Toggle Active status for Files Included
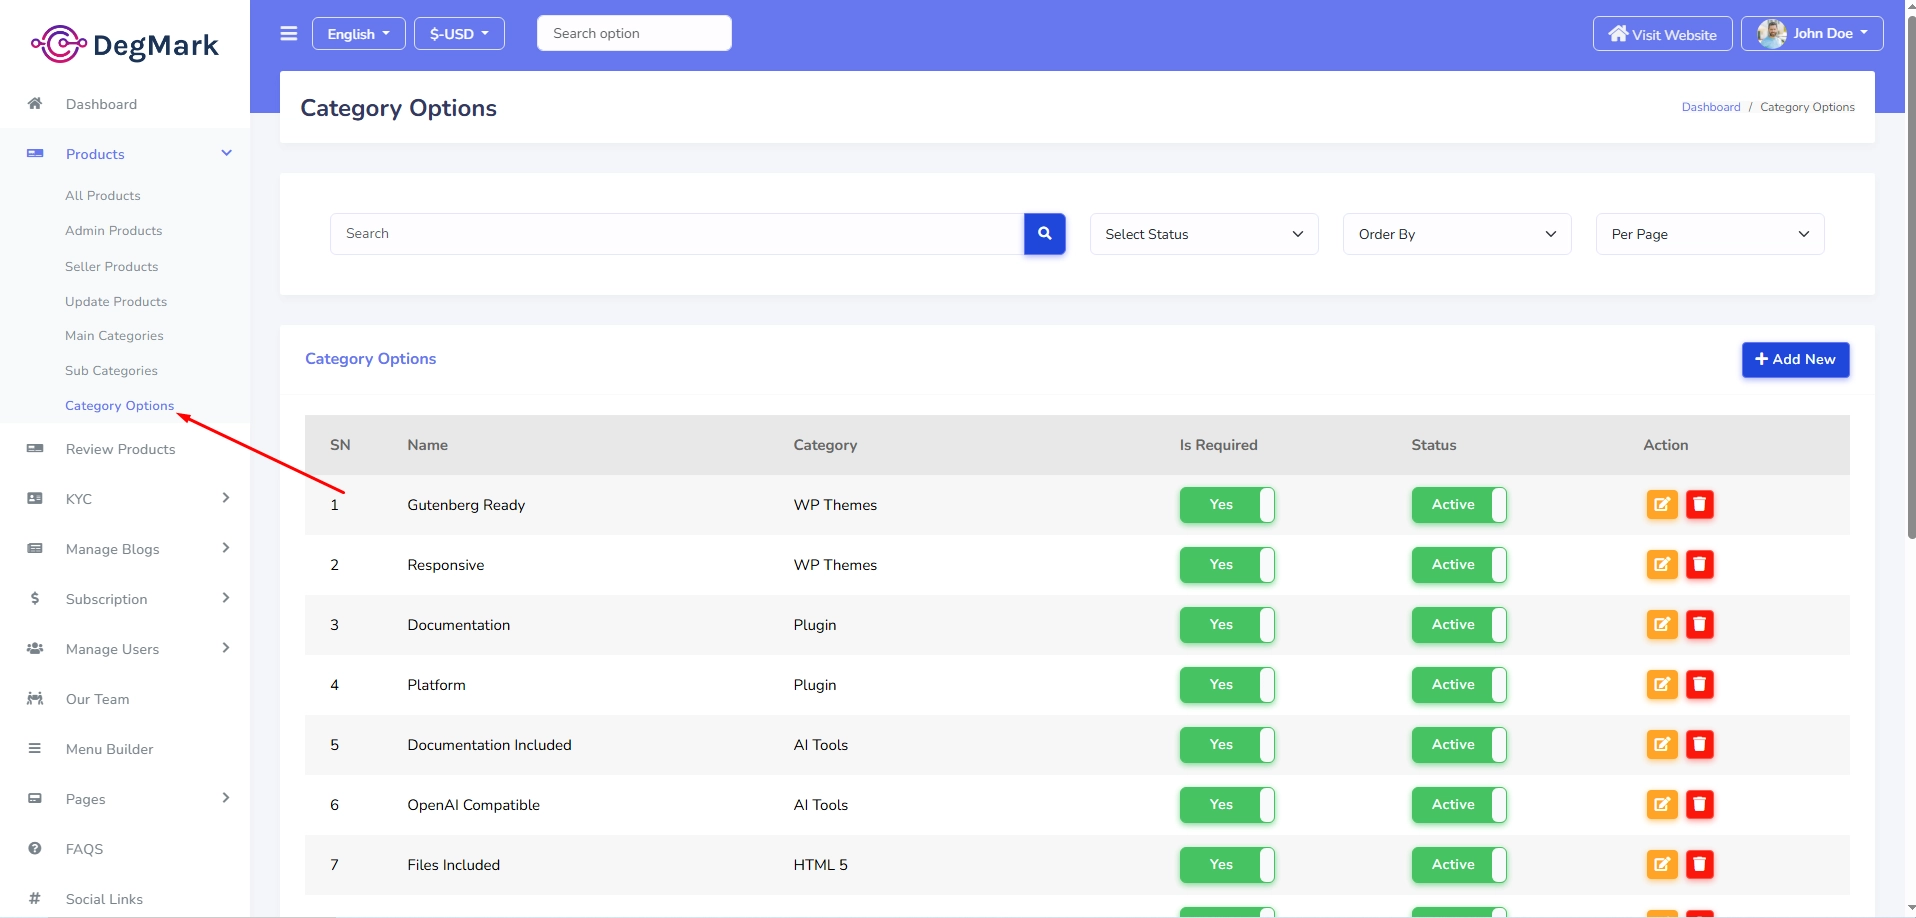 coord(1459,865)
